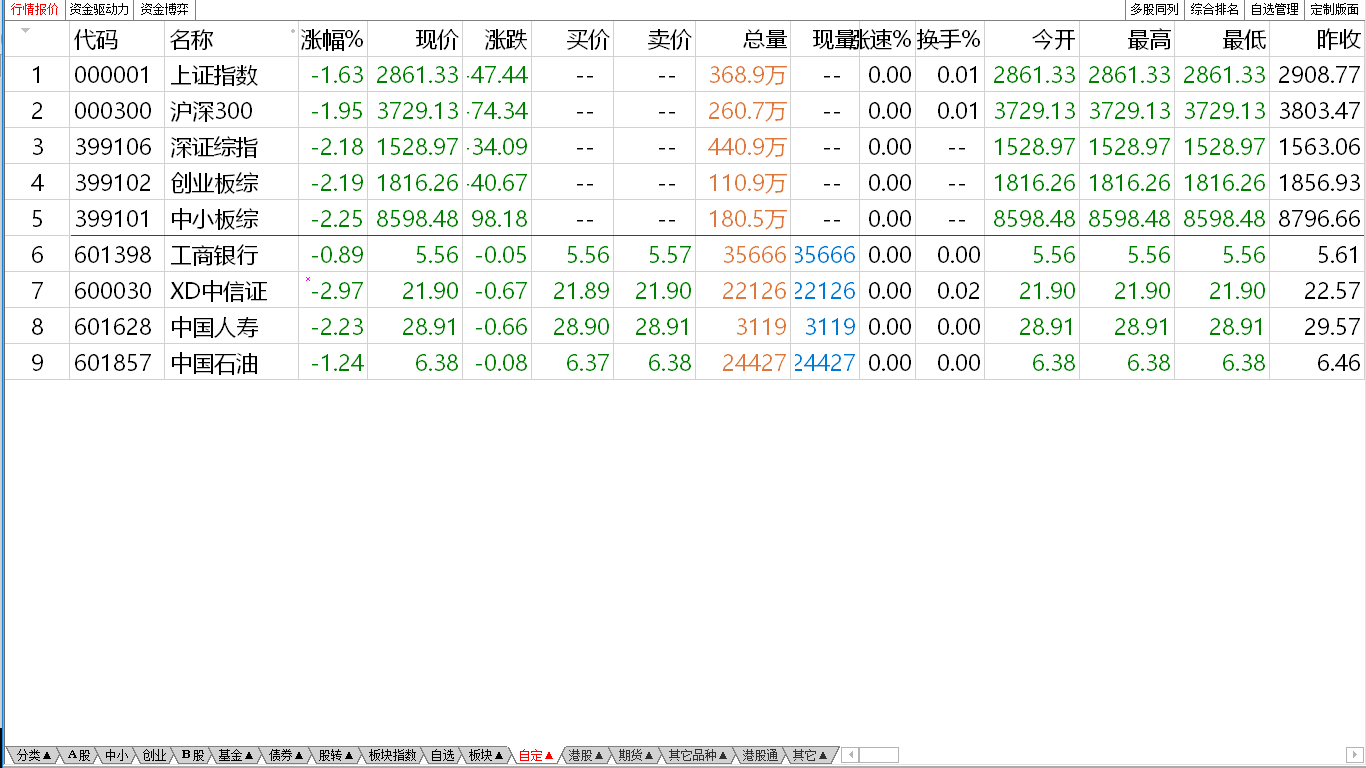Open 自选管理 panel
The height and width of the screenshot is (768, 1366).
[1274, 10]
